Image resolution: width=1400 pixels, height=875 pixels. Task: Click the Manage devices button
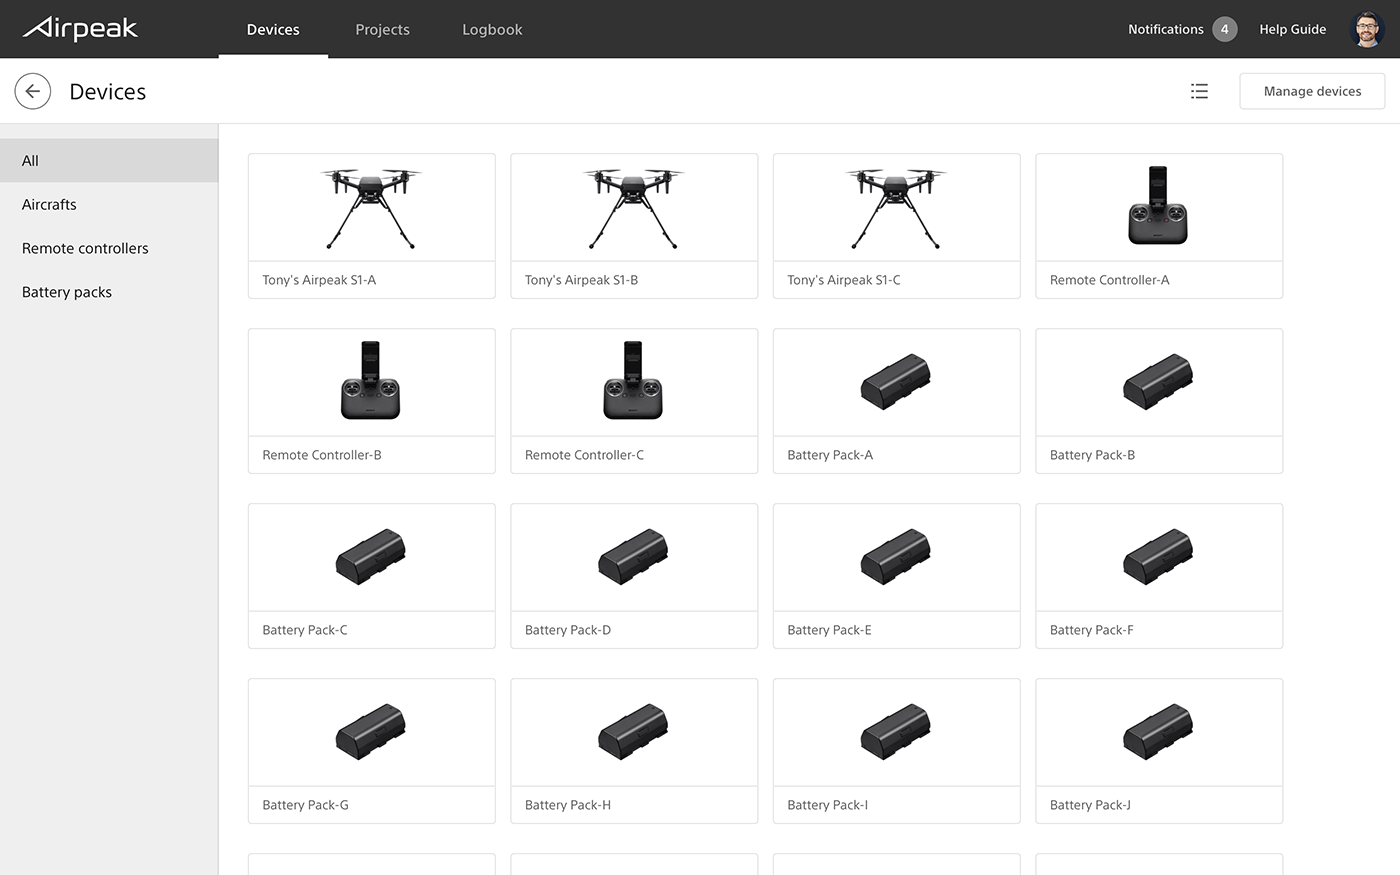click(x=1311, y=91)
